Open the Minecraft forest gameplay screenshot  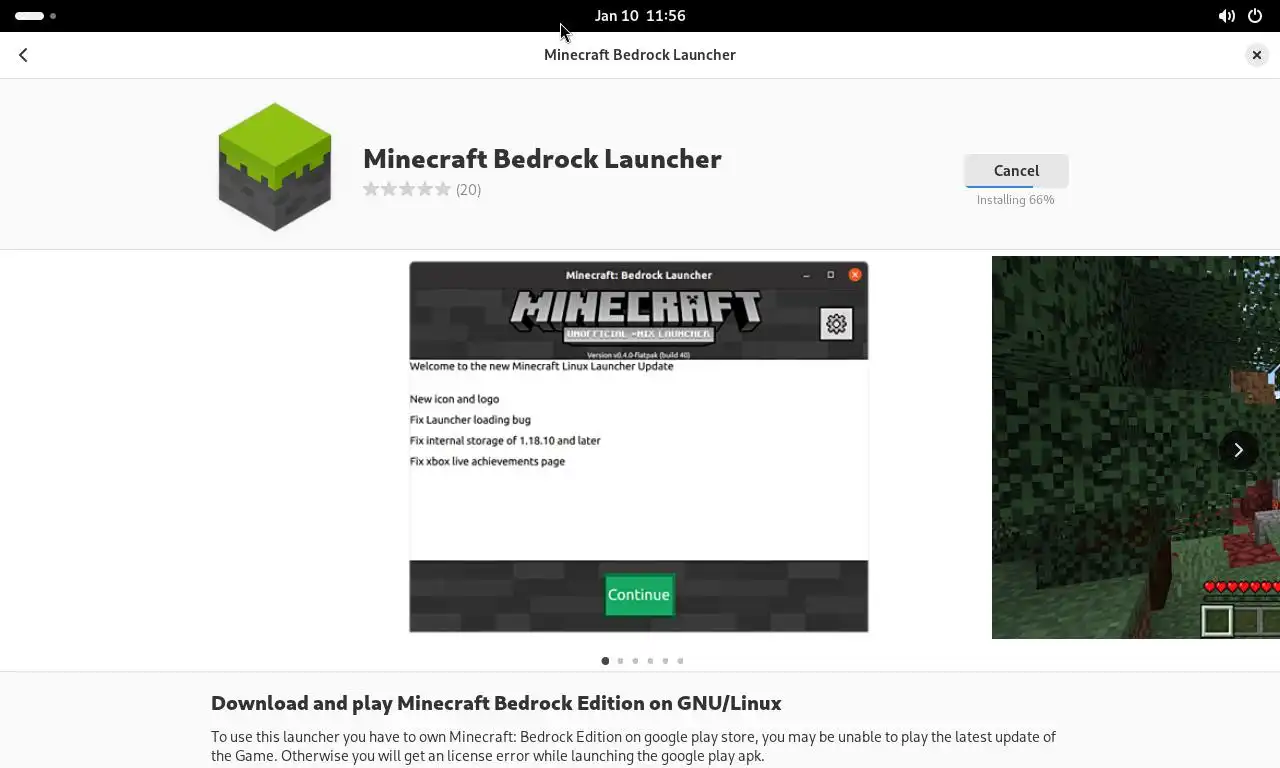point(1136,447)
